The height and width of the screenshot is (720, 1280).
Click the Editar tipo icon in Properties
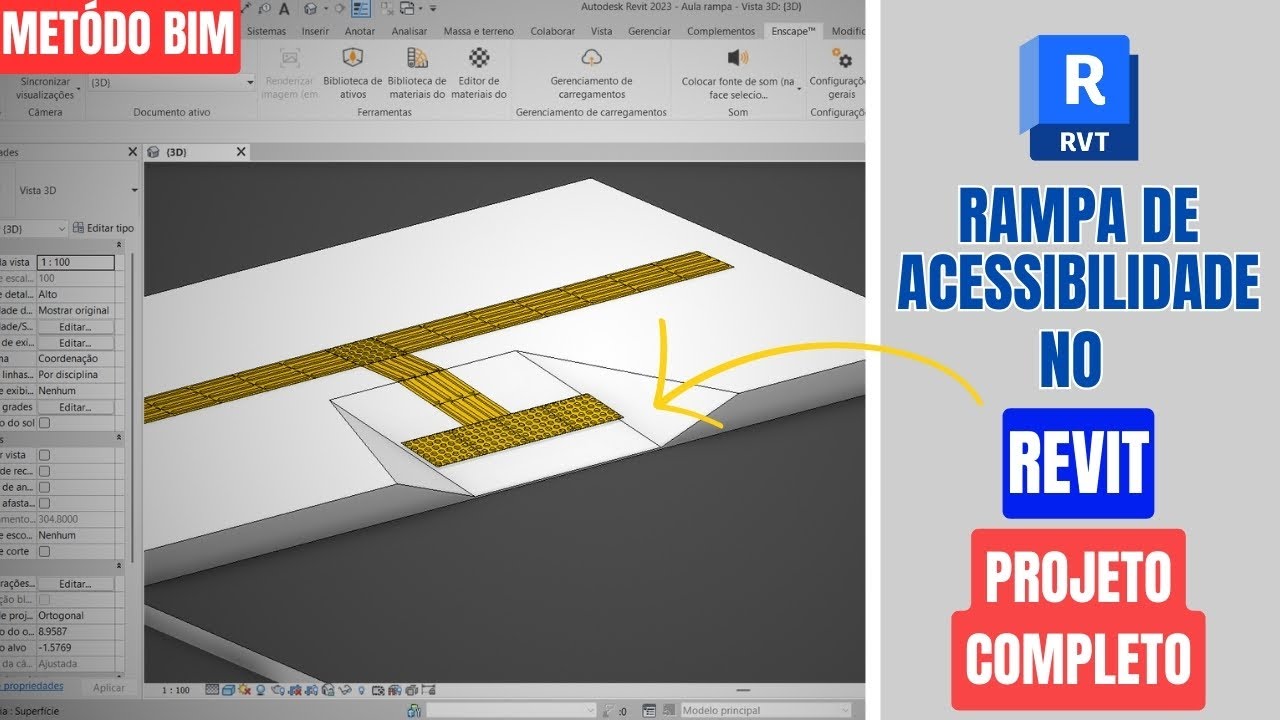(x=78, y=228)
